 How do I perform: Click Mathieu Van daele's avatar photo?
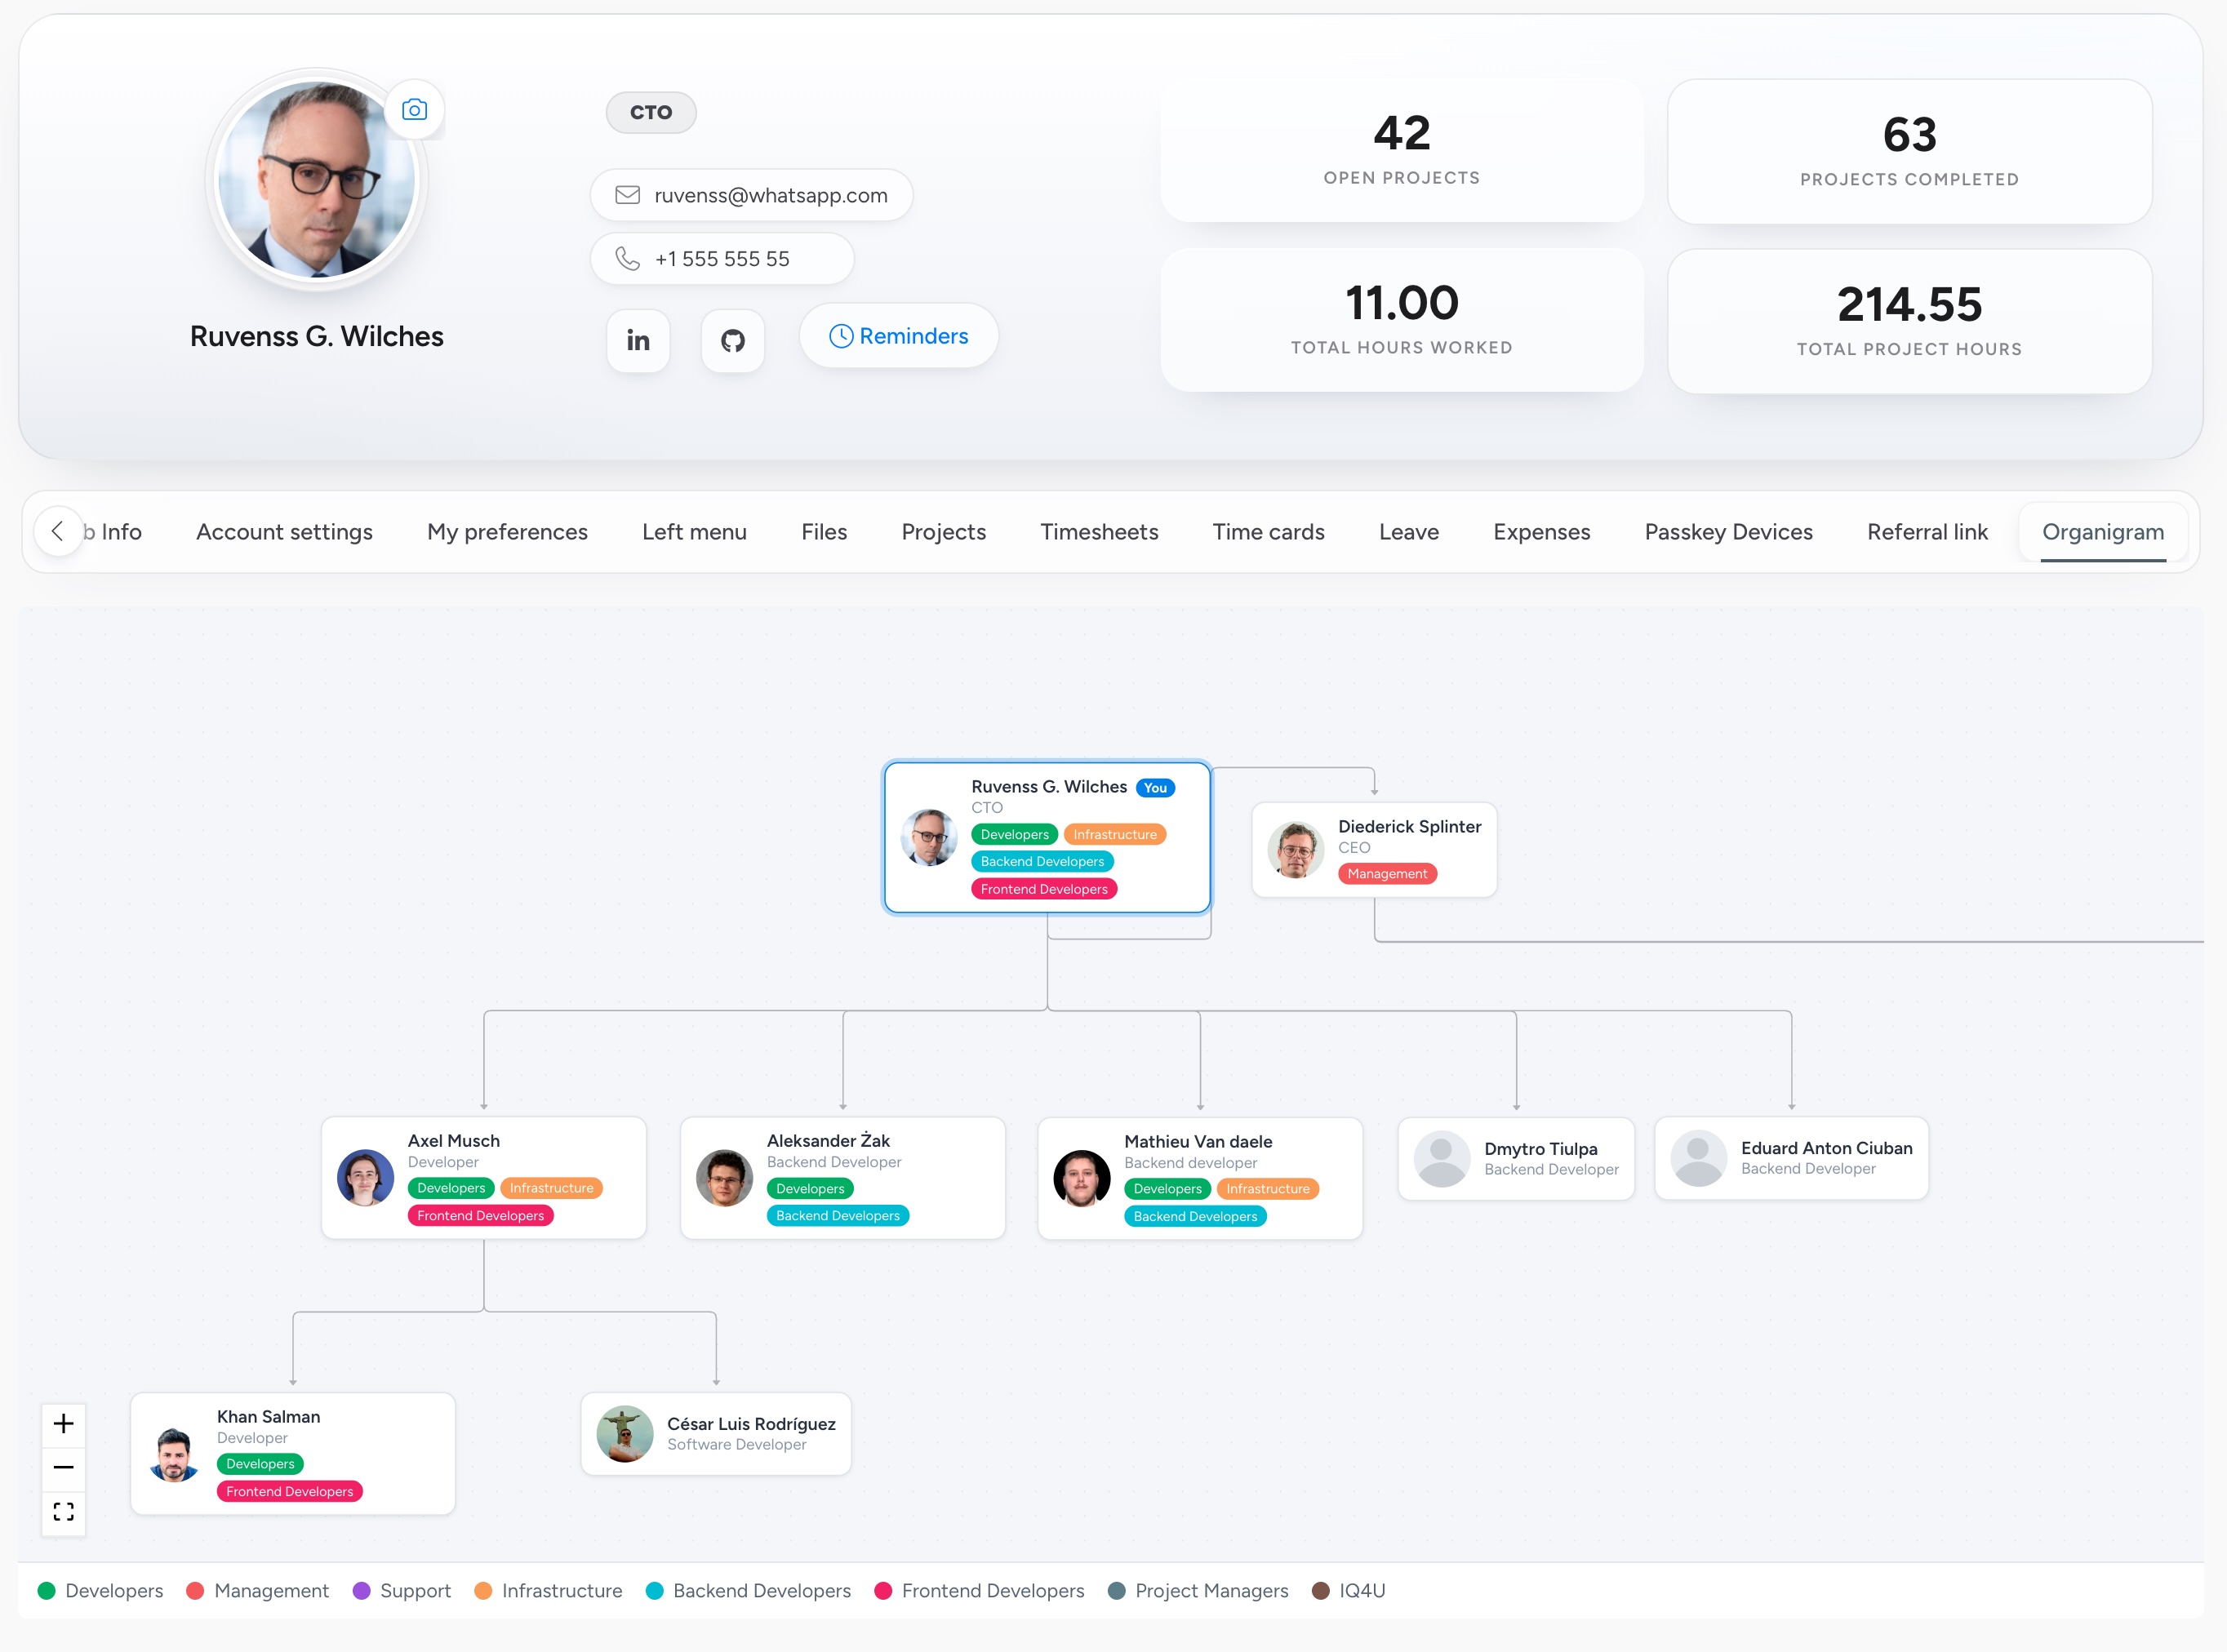[x=1082, y=1179]
